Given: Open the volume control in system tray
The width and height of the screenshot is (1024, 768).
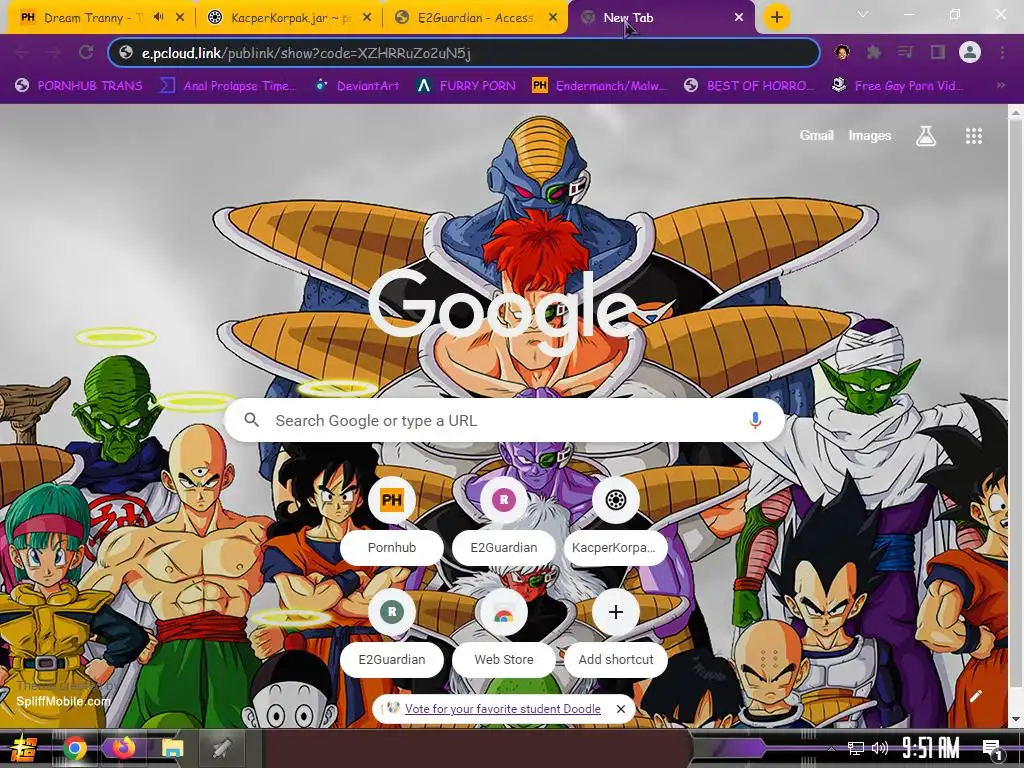Looking at the screenshot, I should tap(880, 748).
